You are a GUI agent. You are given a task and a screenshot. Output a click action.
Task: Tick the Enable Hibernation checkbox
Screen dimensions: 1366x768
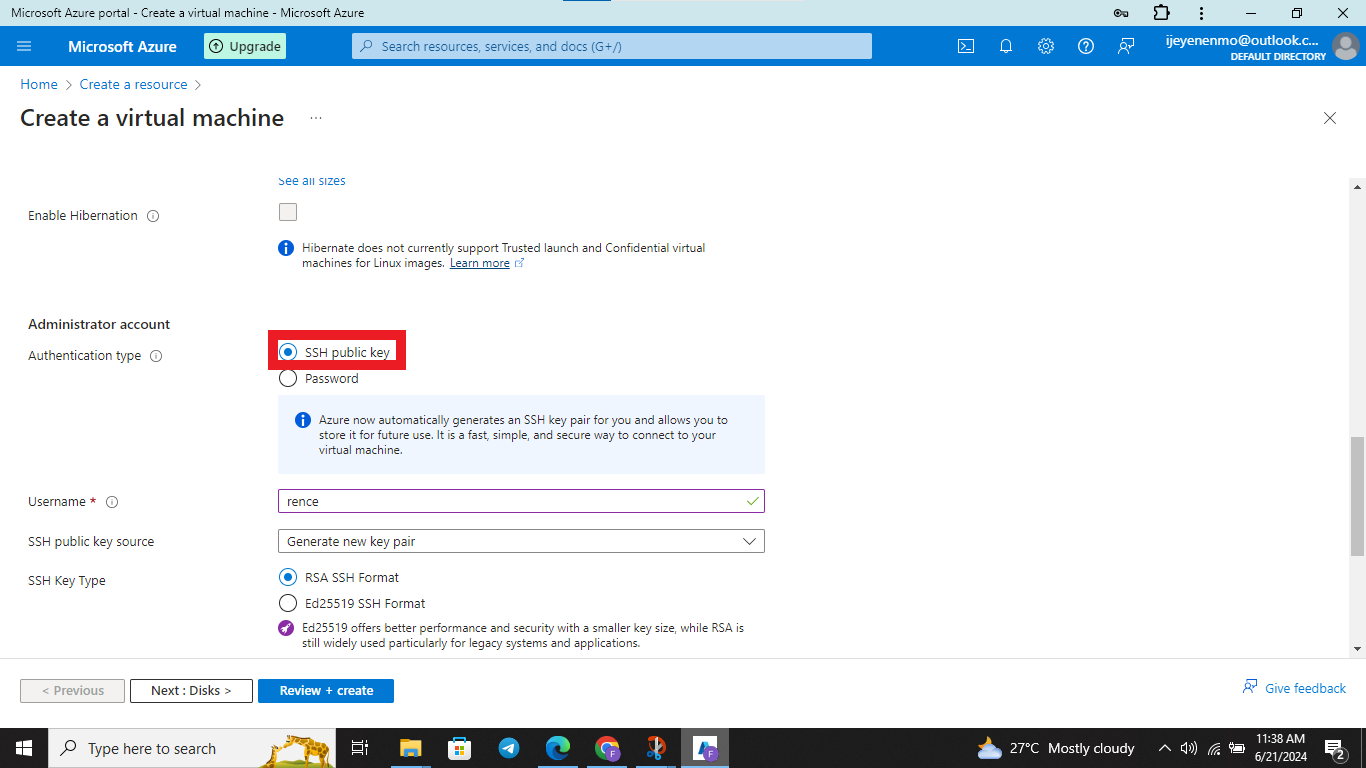coord(288,212)
